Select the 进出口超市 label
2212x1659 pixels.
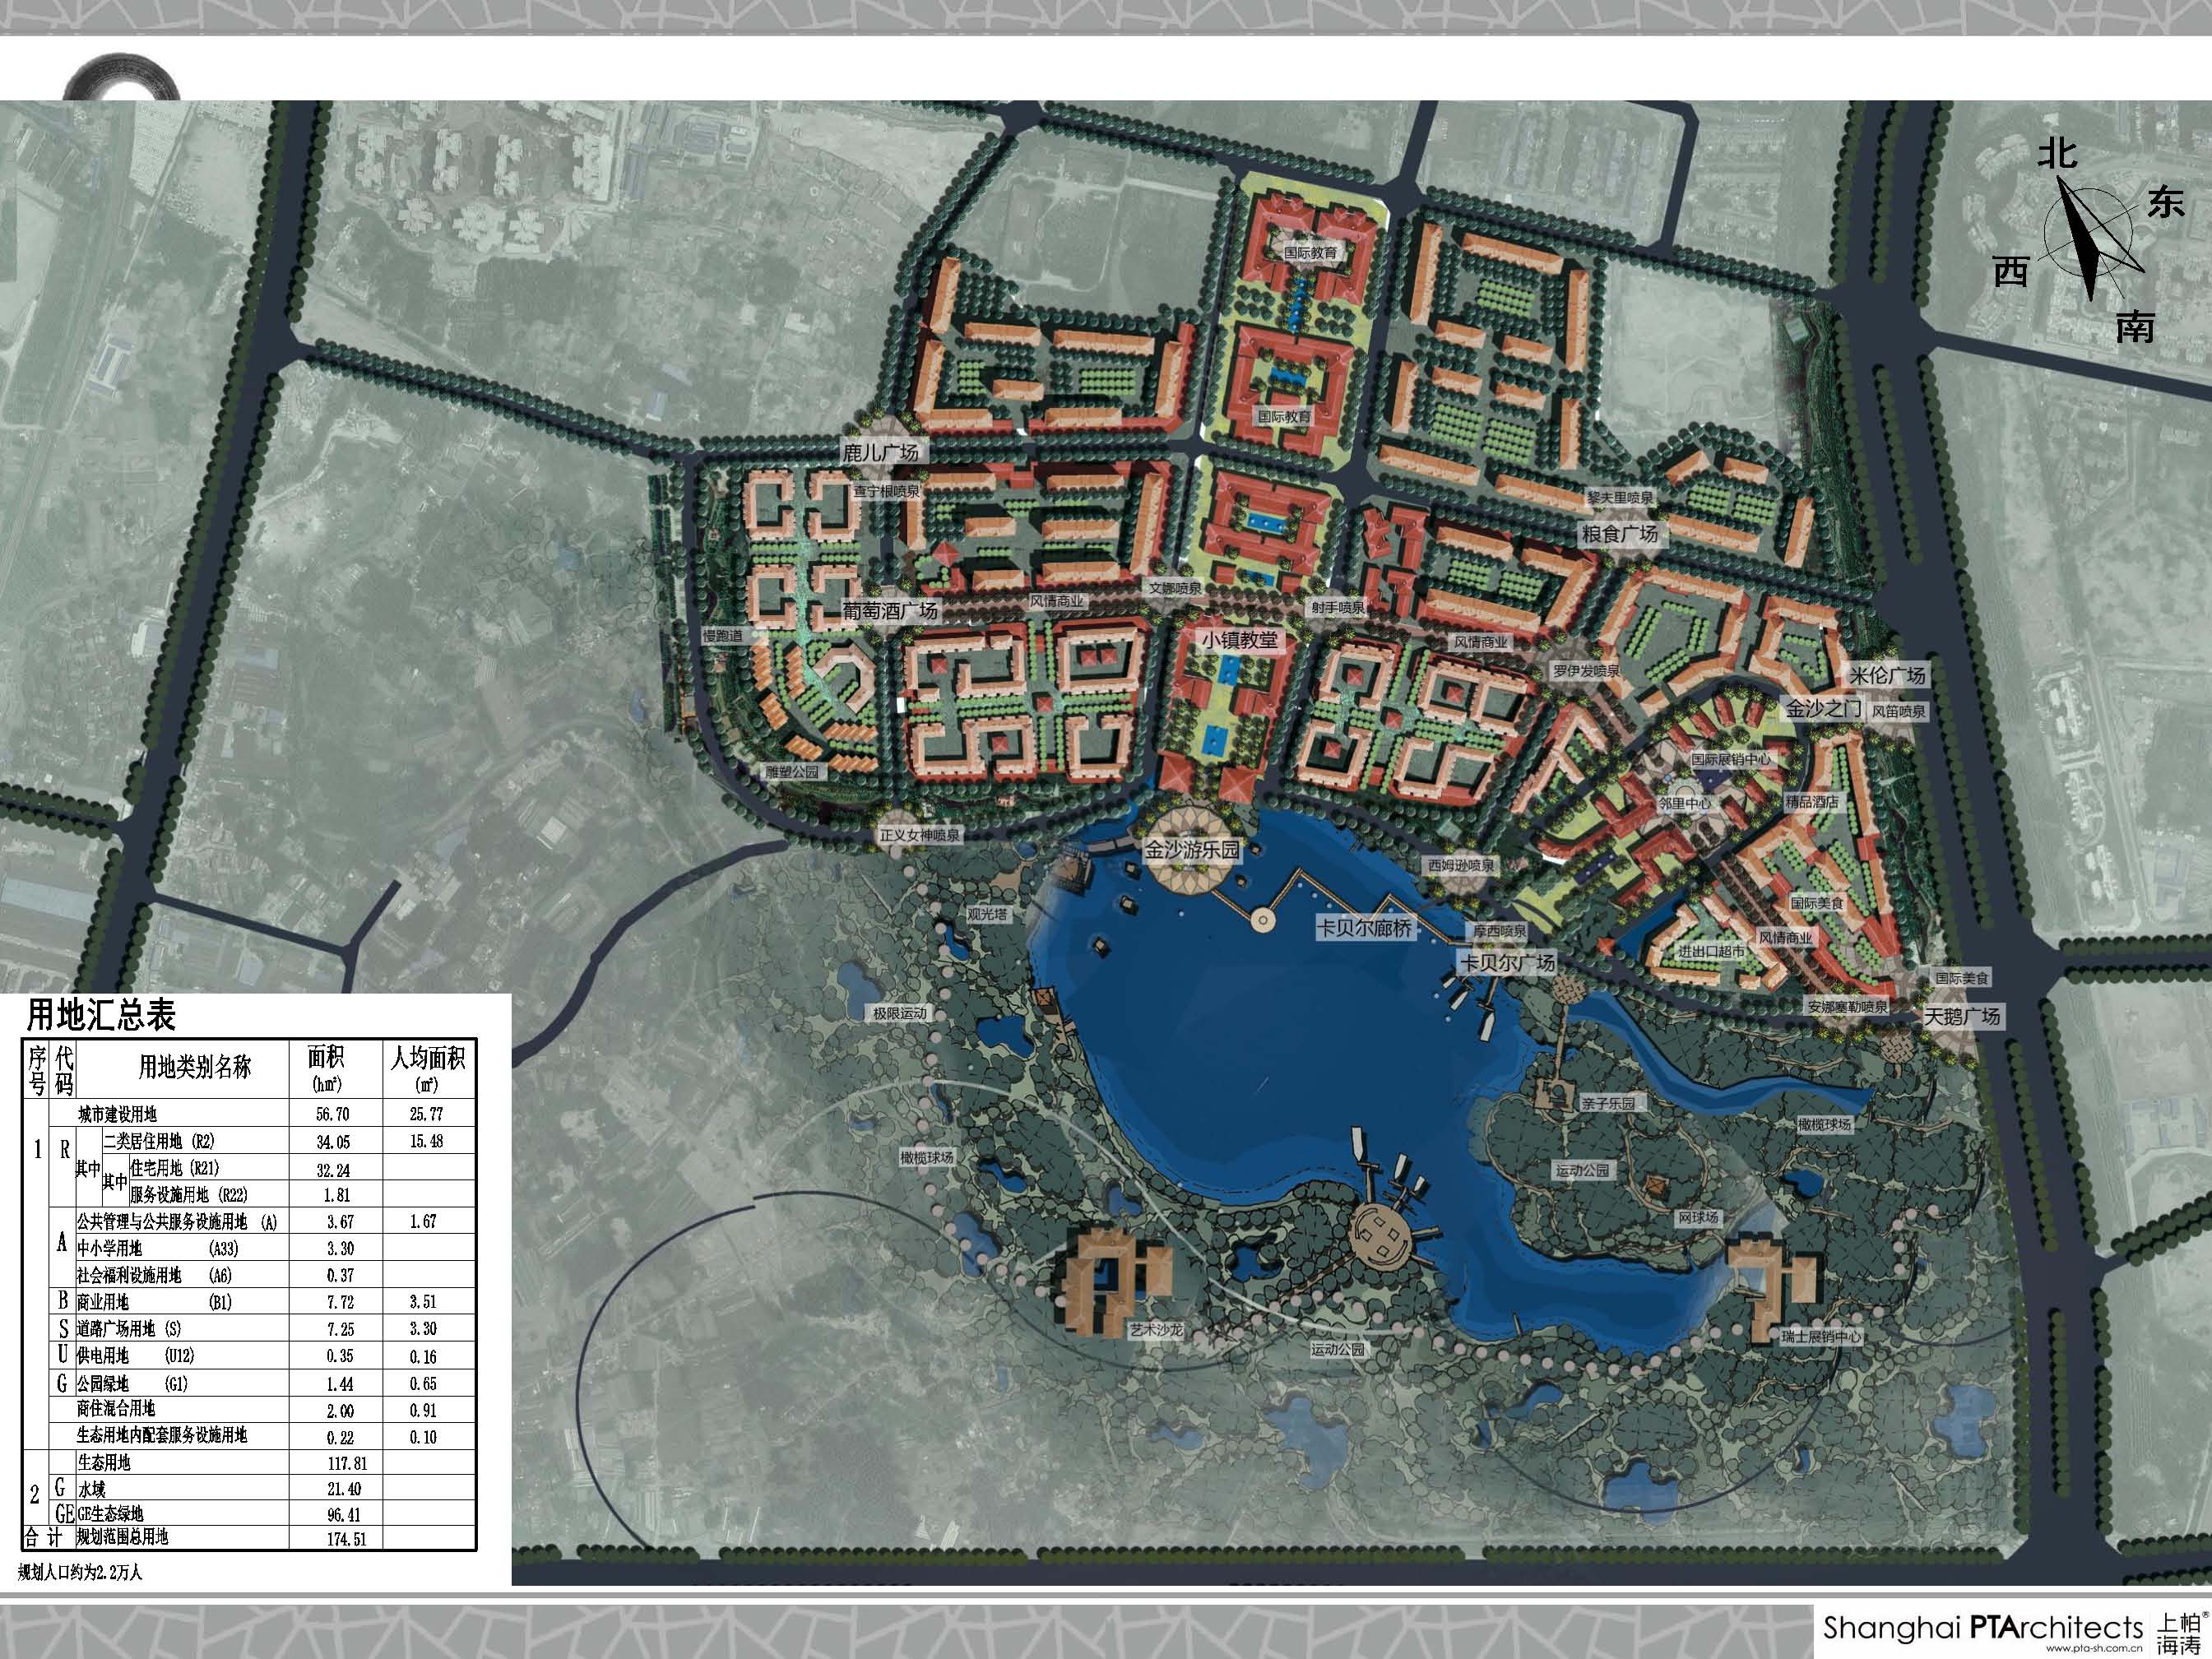click(1711, 951)
